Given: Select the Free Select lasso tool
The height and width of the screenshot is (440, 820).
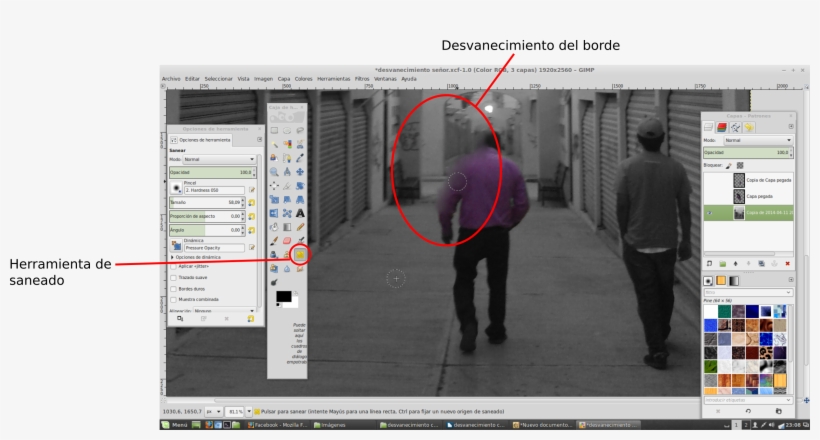Looking at the screenshot, I should pos(300,130).
